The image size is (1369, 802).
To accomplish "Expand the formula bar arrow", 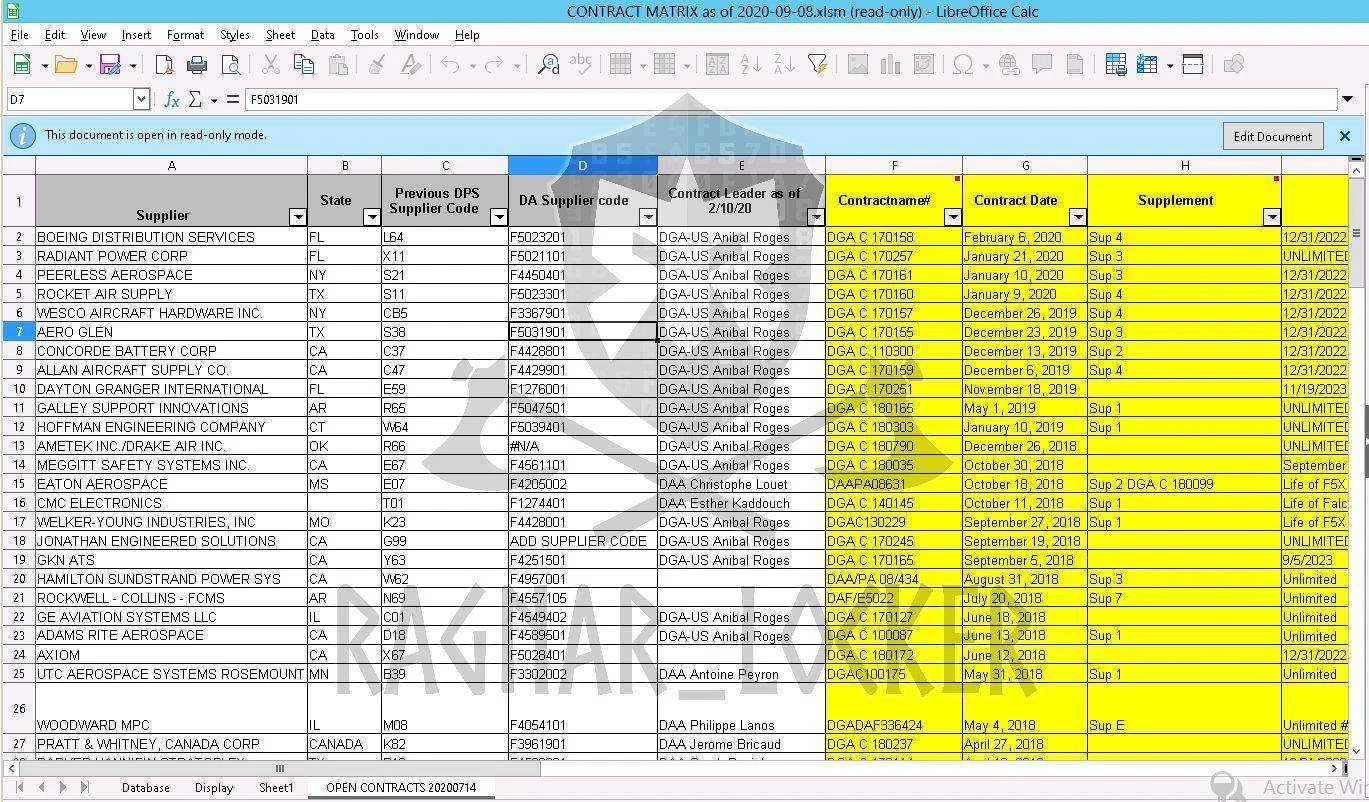I will tap(1348, 99).
